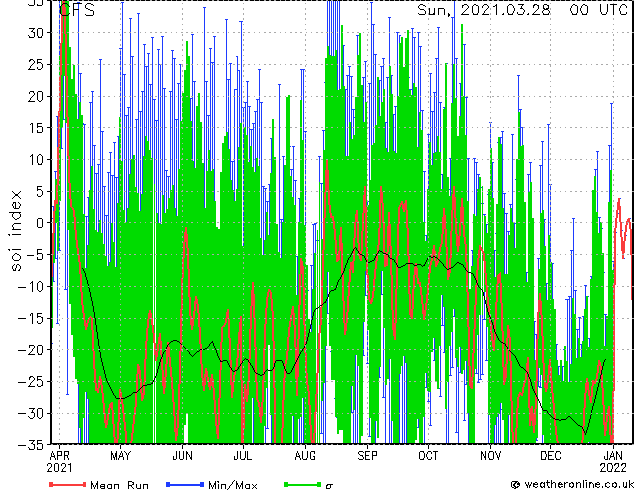Click the 0 y-axis value
Screen dimensions: 634x490
(39, 223)
